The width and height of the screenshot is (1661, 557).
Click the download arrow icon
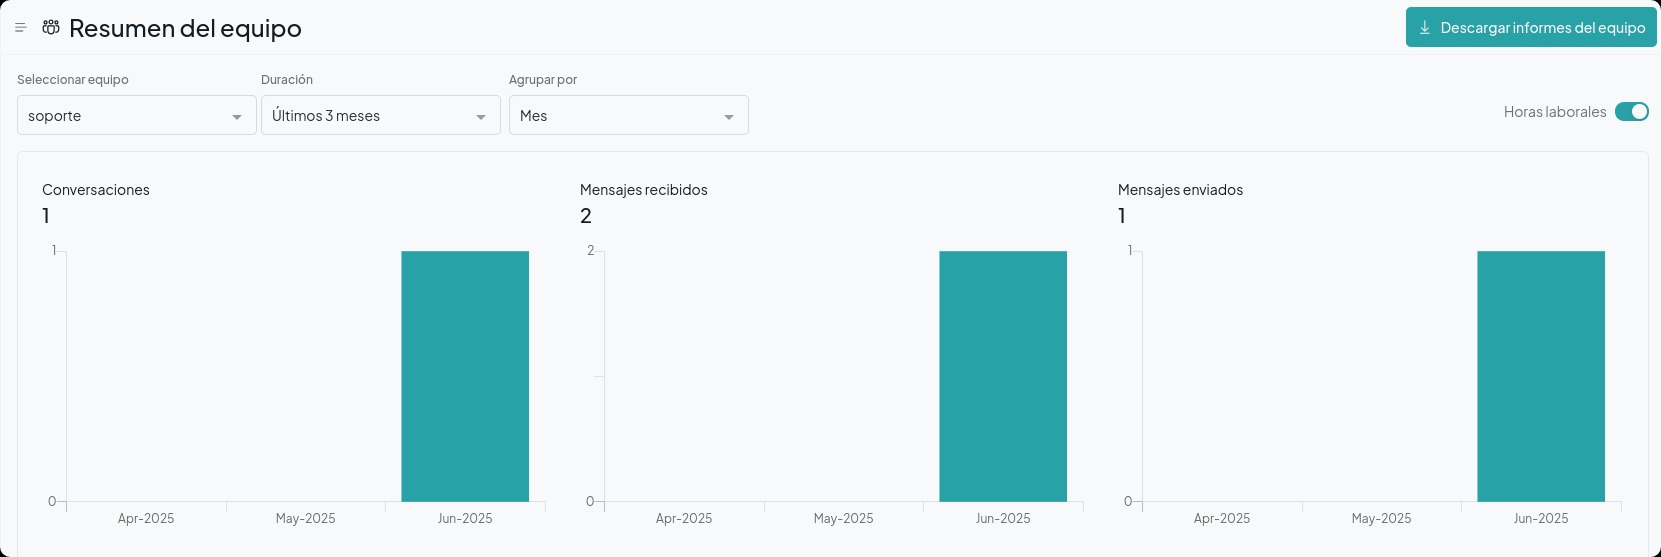tap(1425, 28)
